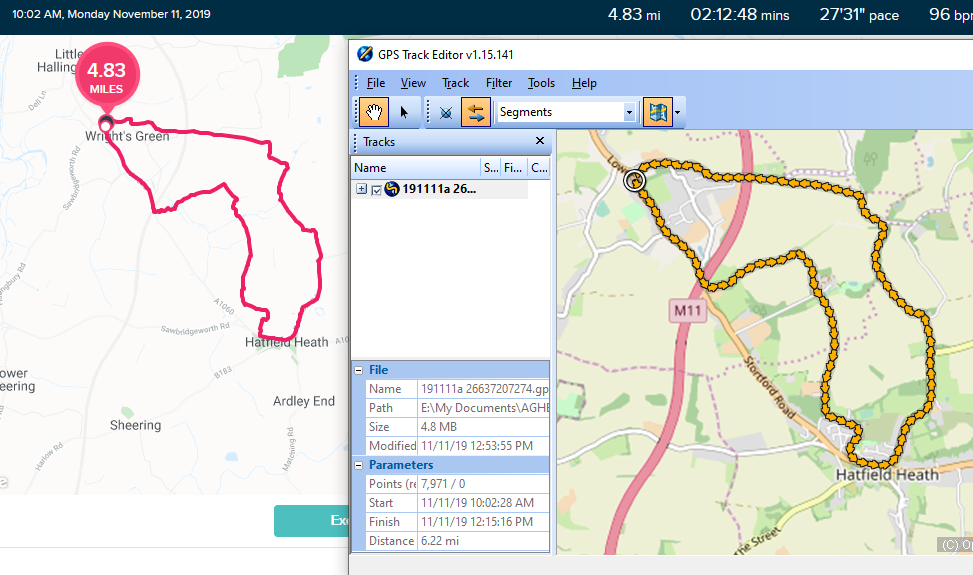Click the remove points toolbar icon
Image resolution: width=973 pixels, height=575 pixels.
[446, 112]
